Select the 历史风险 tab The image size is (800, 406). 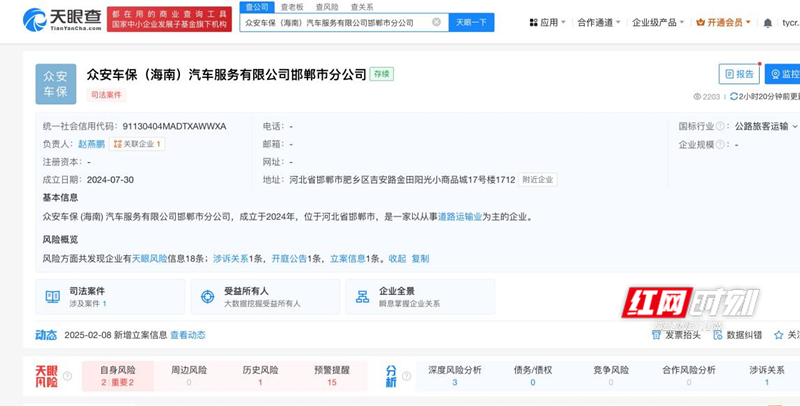(261, 376)
